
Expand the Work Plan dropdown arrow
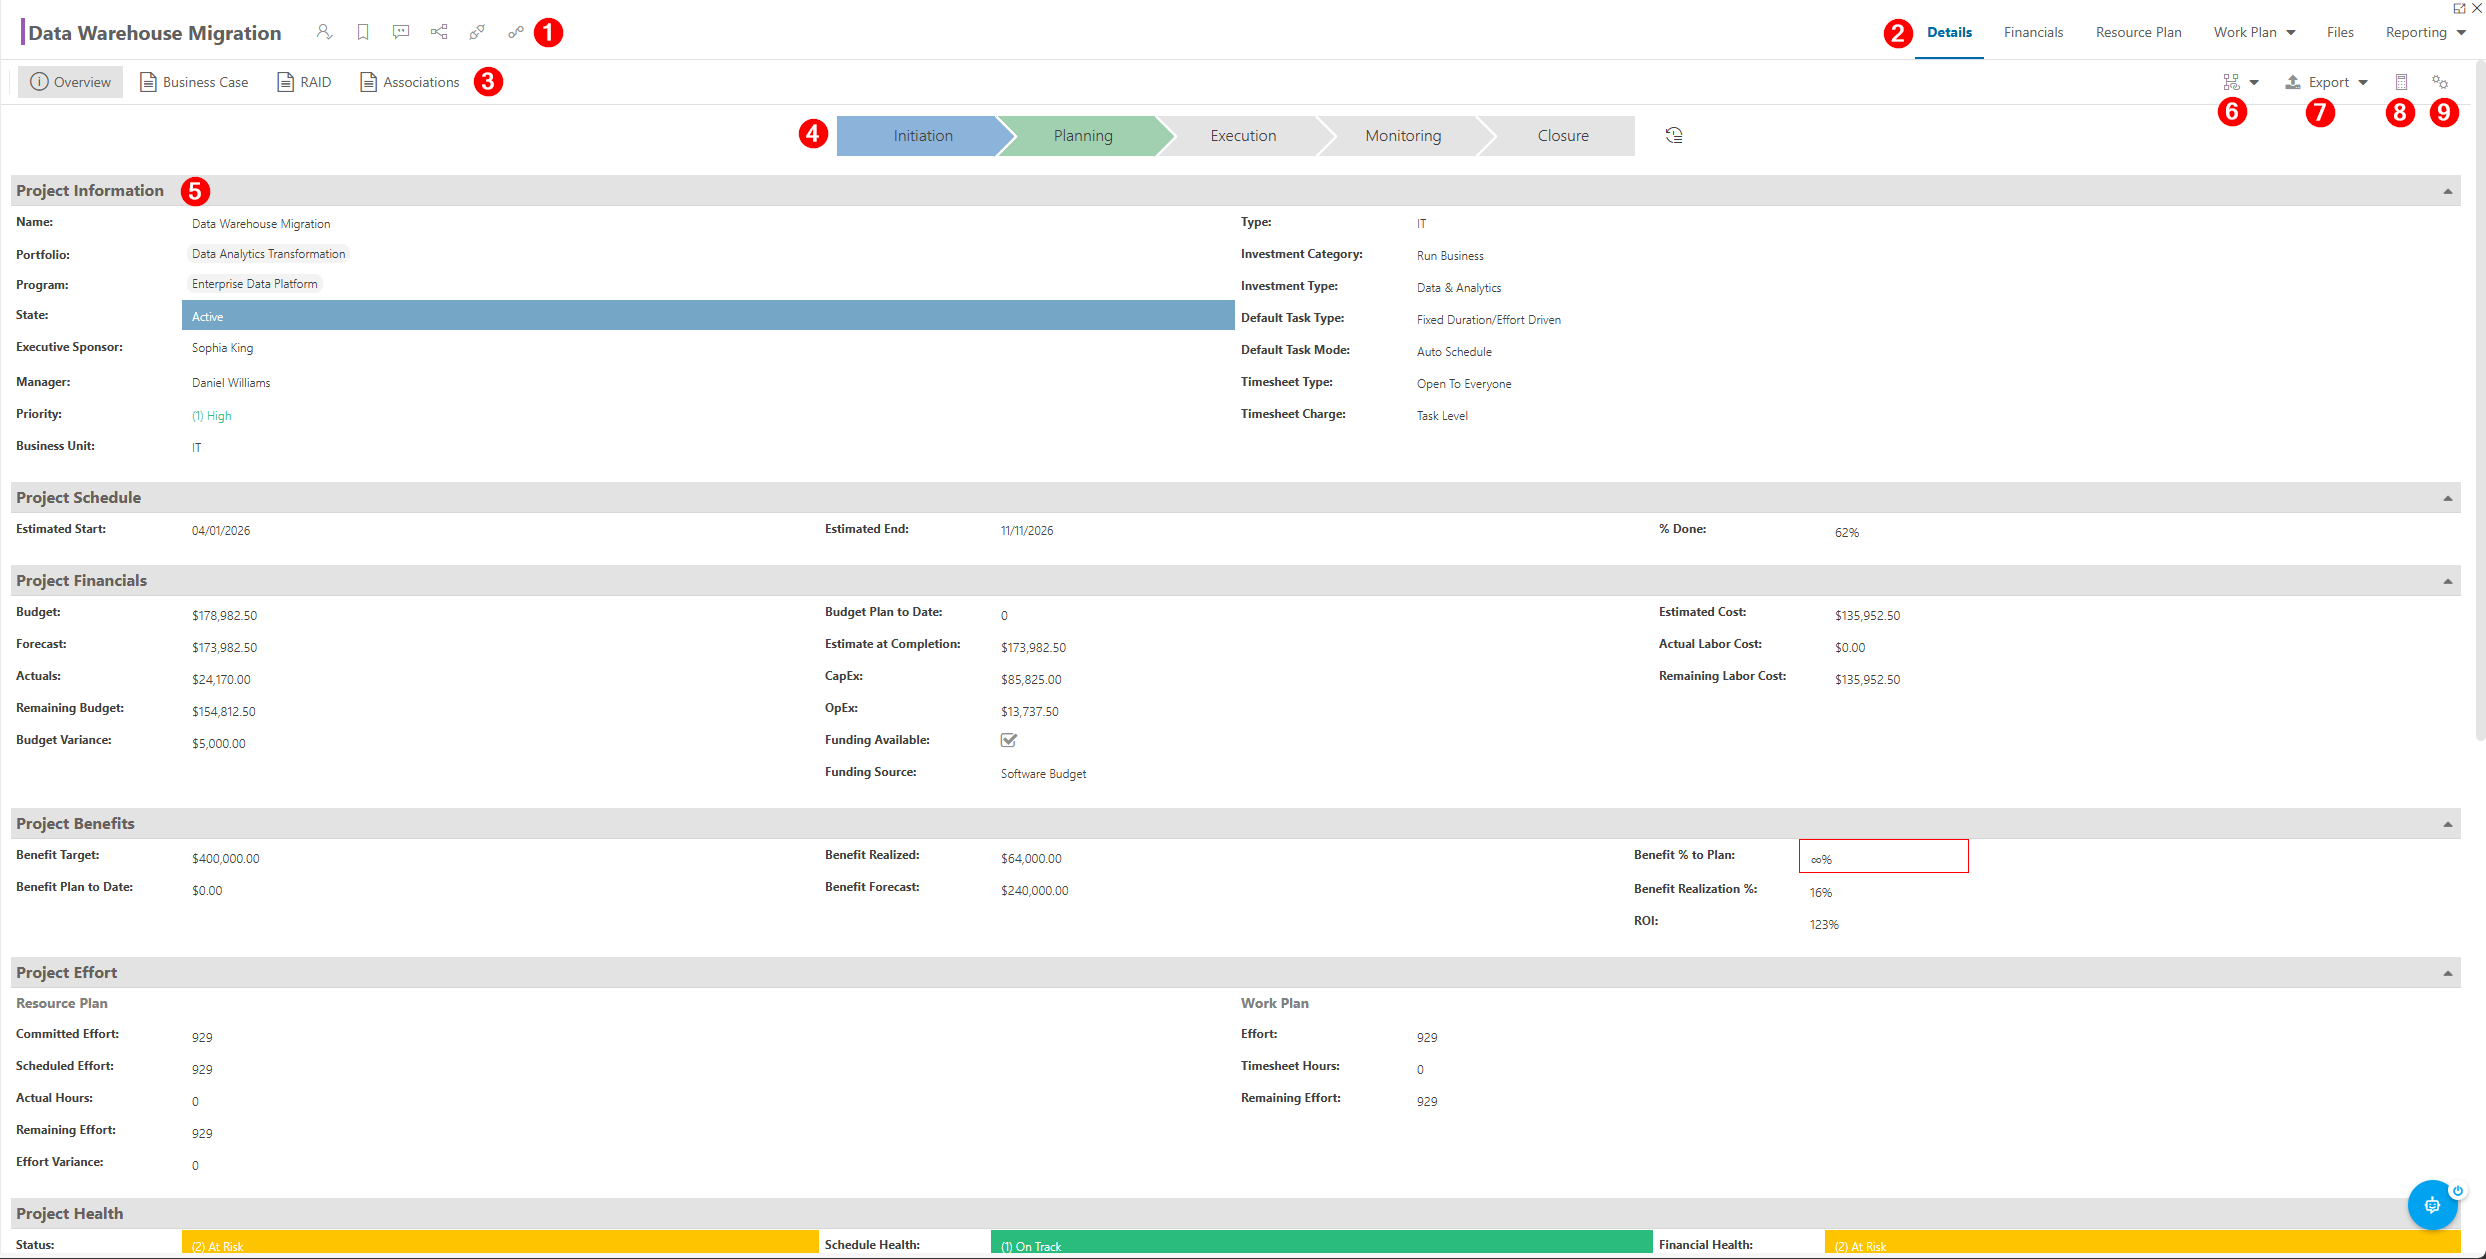2291,33
